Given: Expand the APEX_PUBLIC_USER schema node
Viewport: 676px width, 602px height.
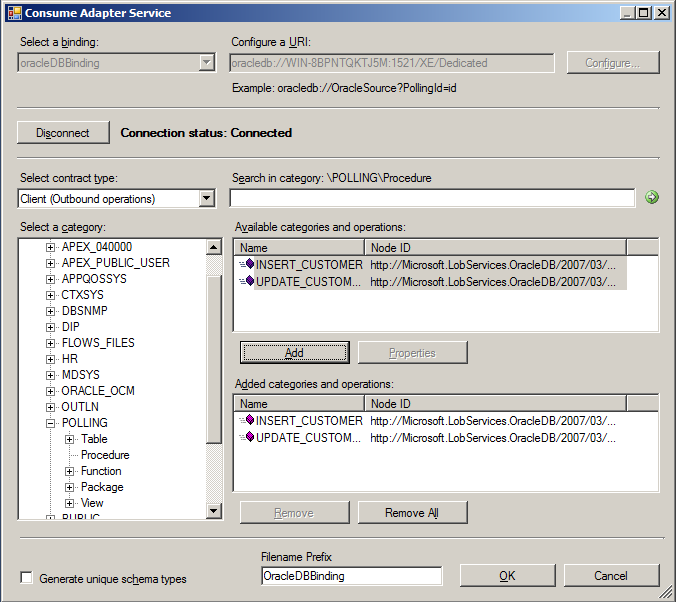Looking at the screenshot, I should click(50, 263).
